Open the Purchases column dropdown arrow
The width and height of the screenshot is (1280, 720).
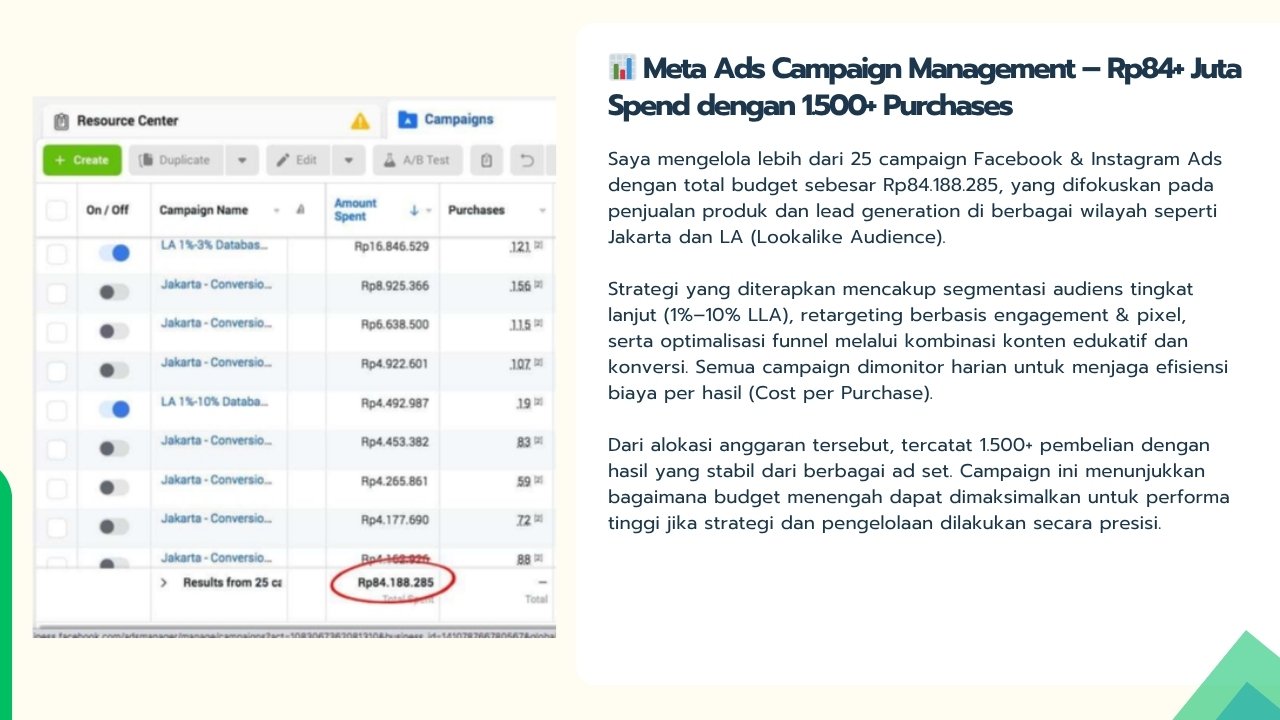[543, 210]
